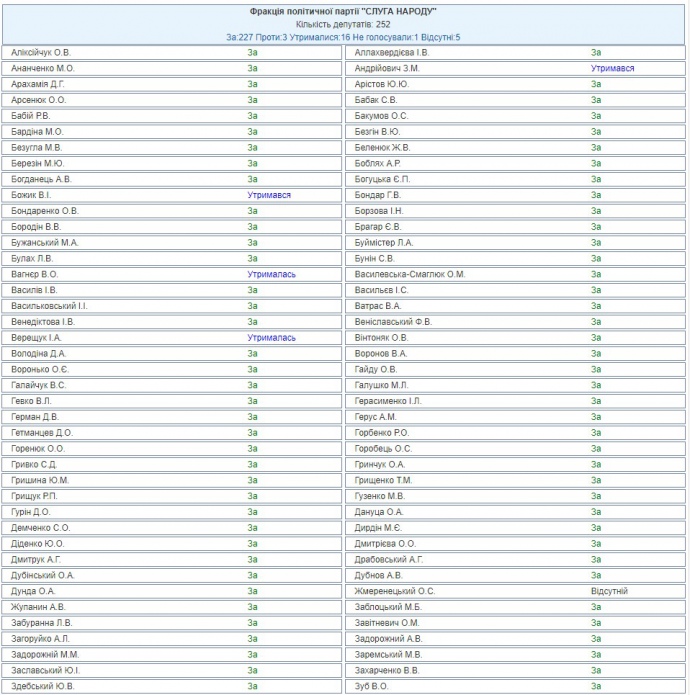The height and width of the screenshot is (695, 690).
Task: Select deputy name Володіна Д.А.
Action: click(39, 354)
